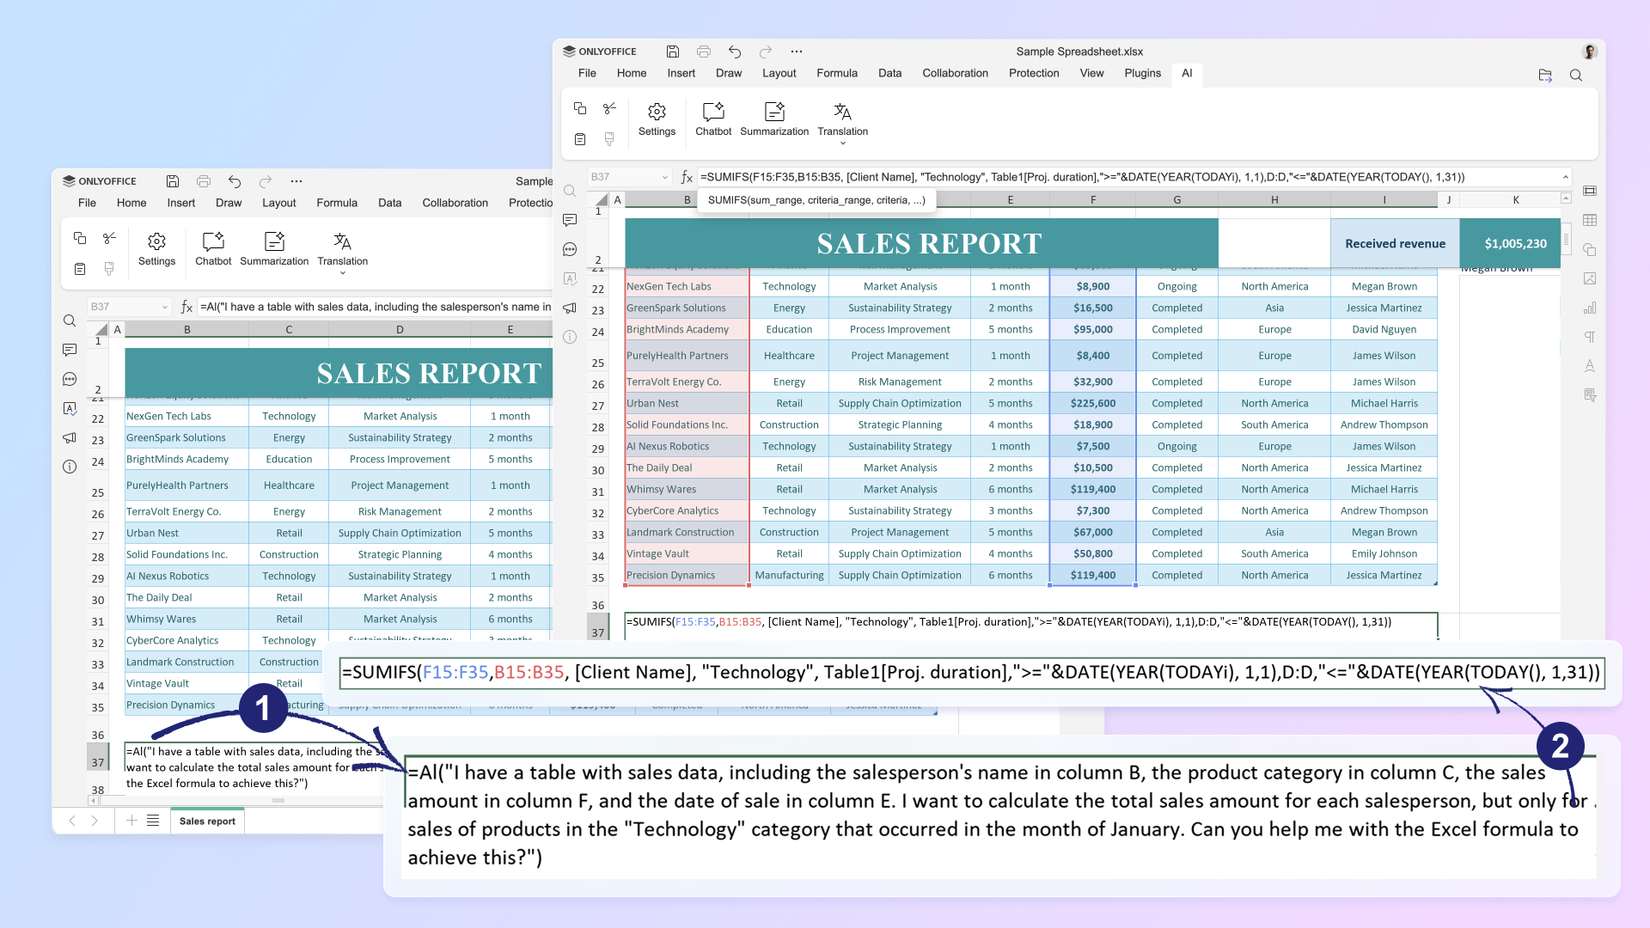This screenshot has width=1650, height=928.
Task: Open the Spellcheck panel
Action: (570, 278)
